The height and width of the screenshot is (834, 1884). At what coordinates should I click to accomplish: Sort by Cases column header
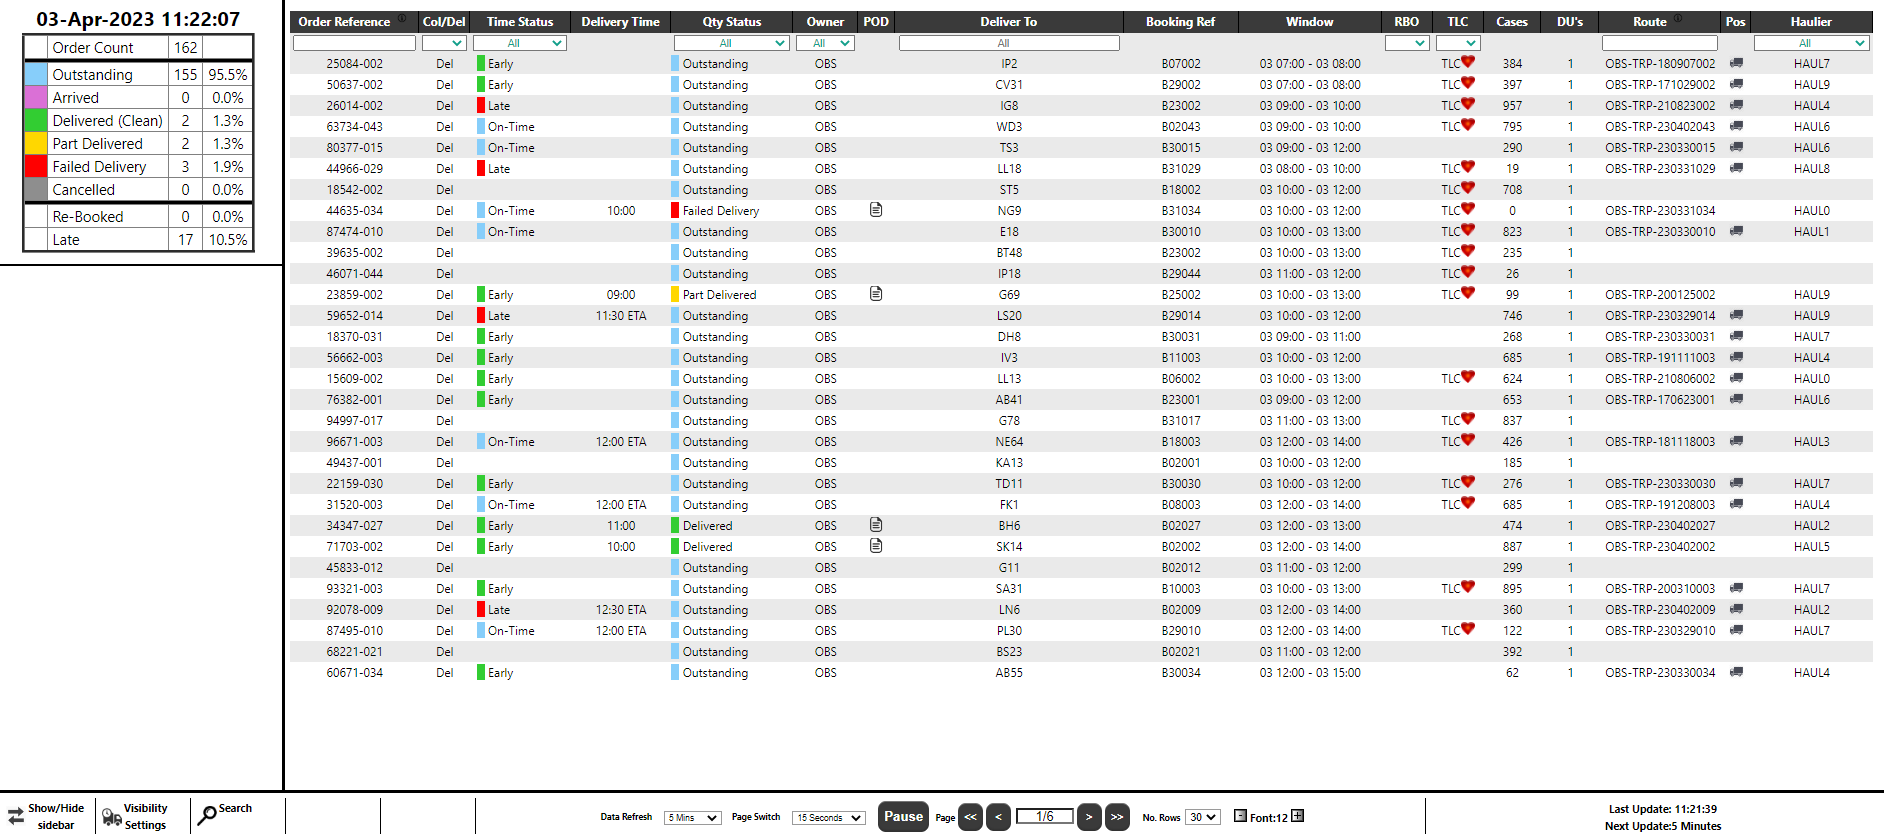1512,22
